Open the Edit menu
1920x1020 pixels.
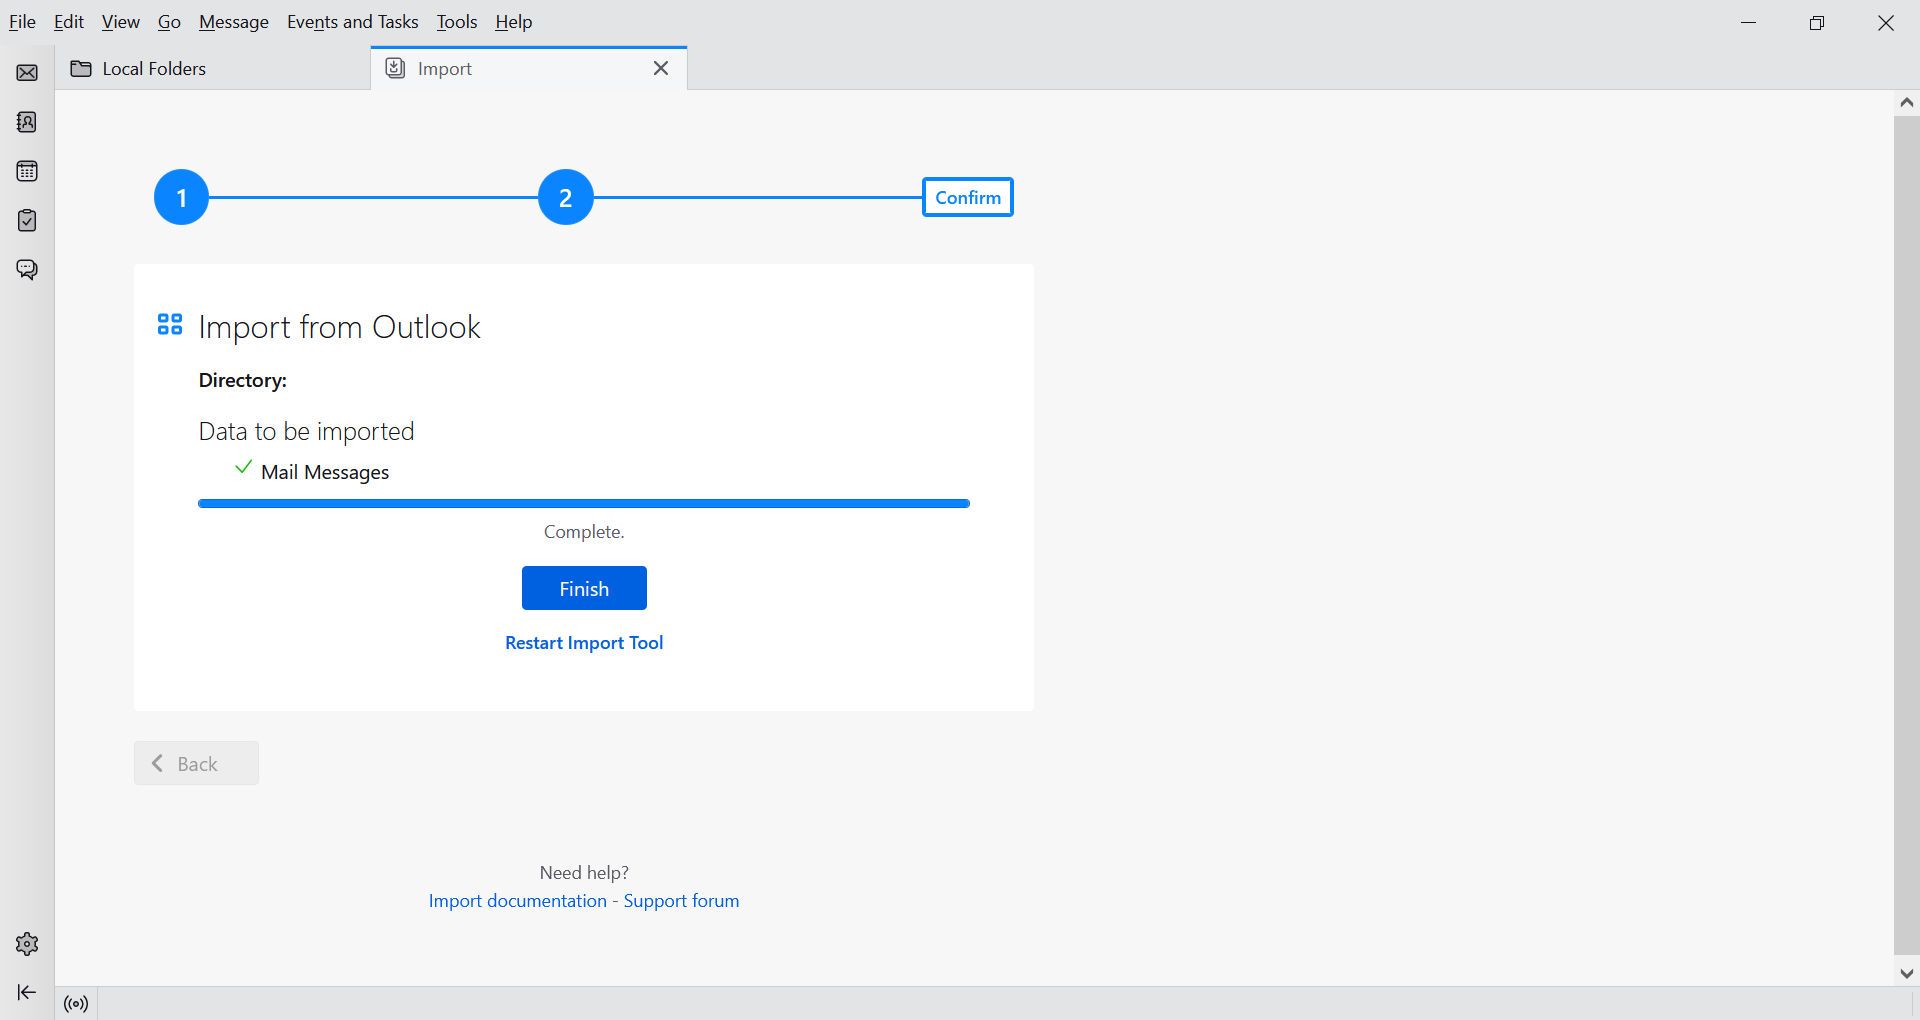click(x=69, y=22)
